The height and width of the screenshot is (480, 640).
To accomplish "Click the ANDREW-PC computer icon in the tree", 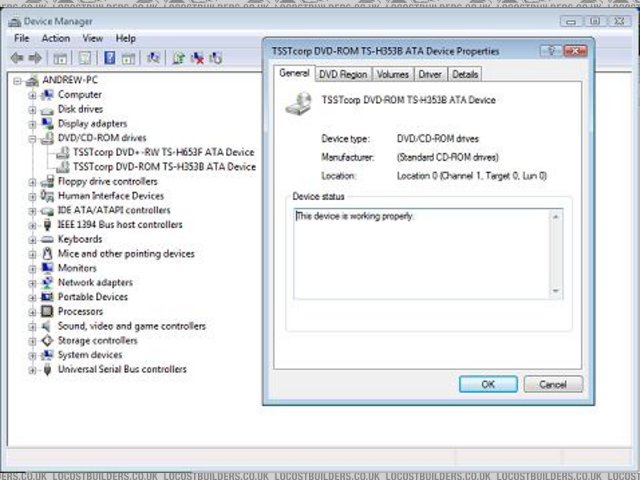I will (x=32, y=80).
